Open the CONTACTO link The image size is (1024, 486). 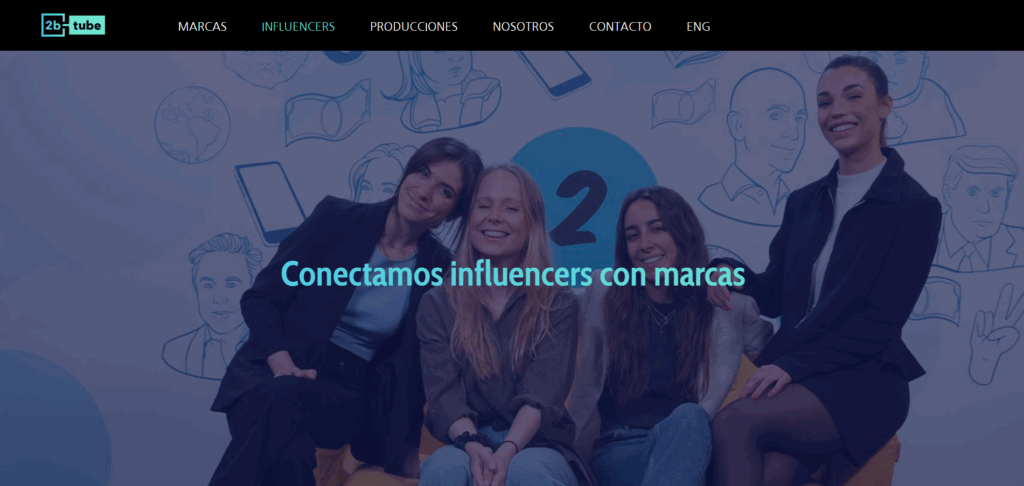pos(620,27)
